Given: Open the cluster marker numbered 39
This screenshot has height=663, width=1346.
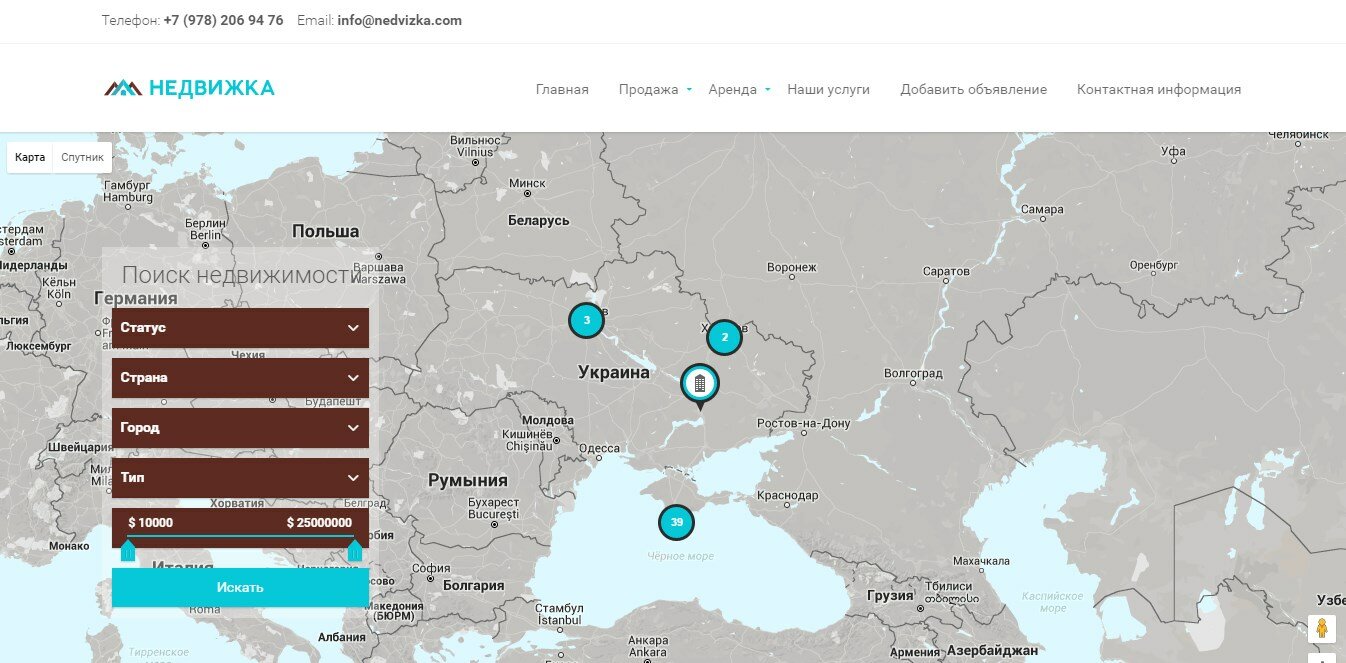Looking at the screenshot, I should [677, 522].
